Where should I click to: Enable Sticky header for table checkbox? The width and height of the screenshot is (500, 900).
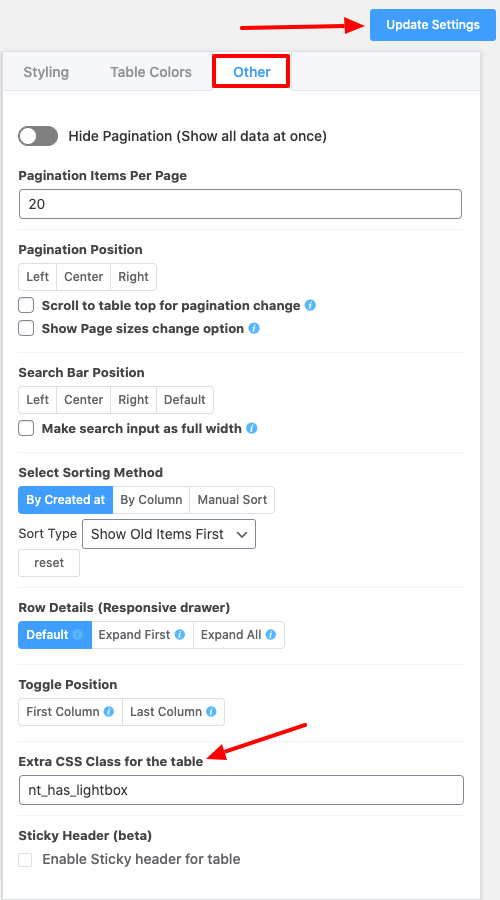pos(25,859)
